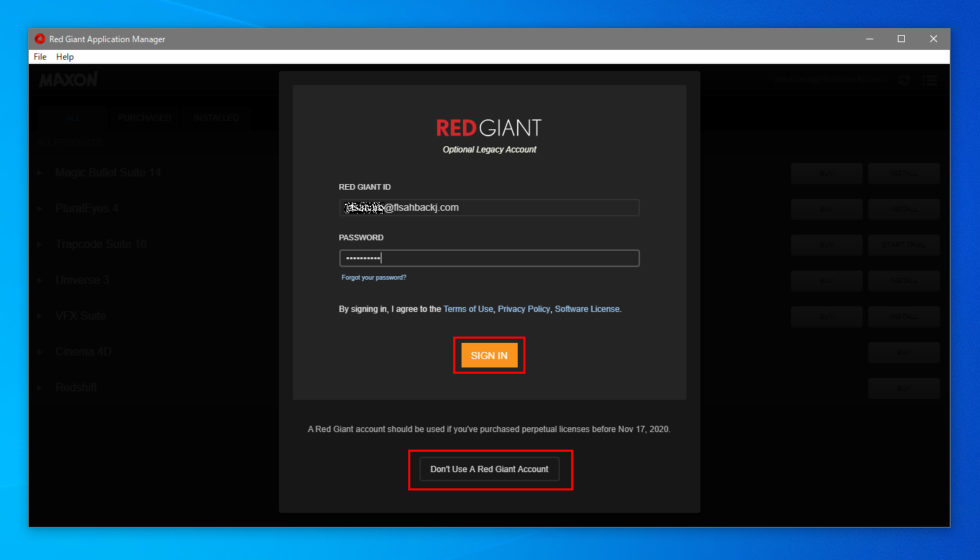
Task: Click the Start Trial button in Trapcode Suite row
Action: coord(904,245)
